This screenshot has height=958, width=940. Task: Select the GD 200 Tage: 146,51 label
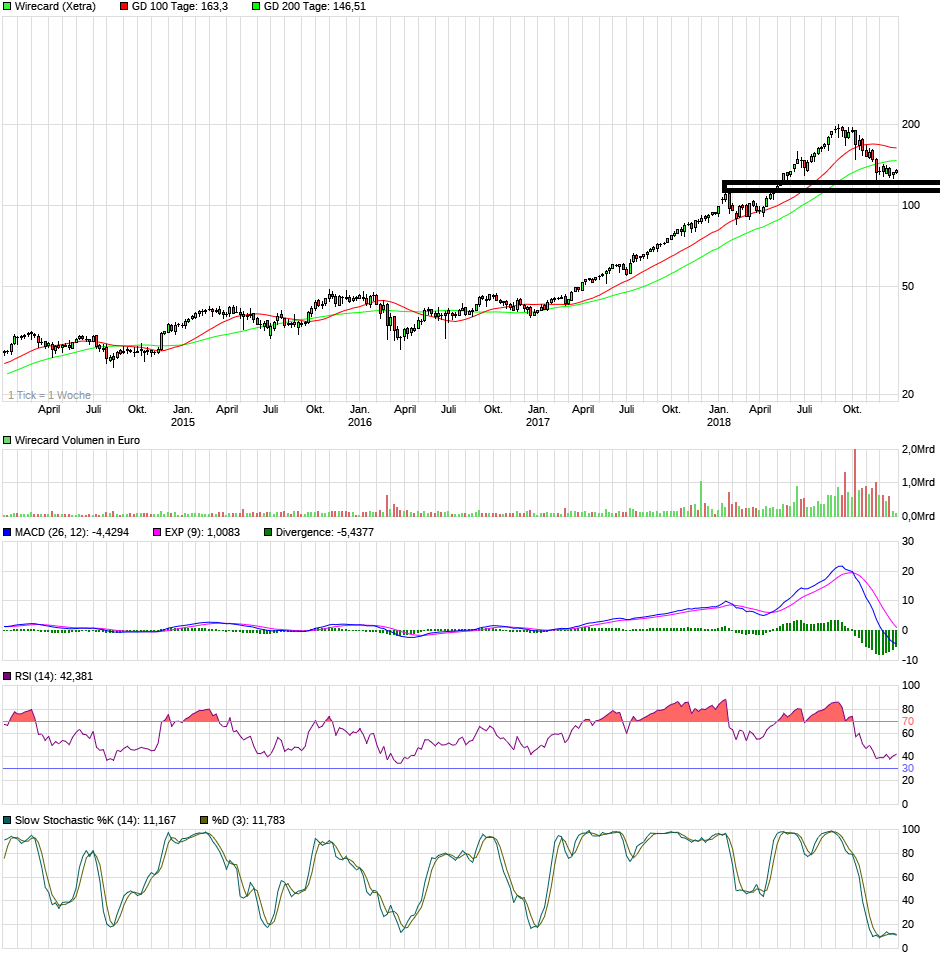click(x=315, y=6)
